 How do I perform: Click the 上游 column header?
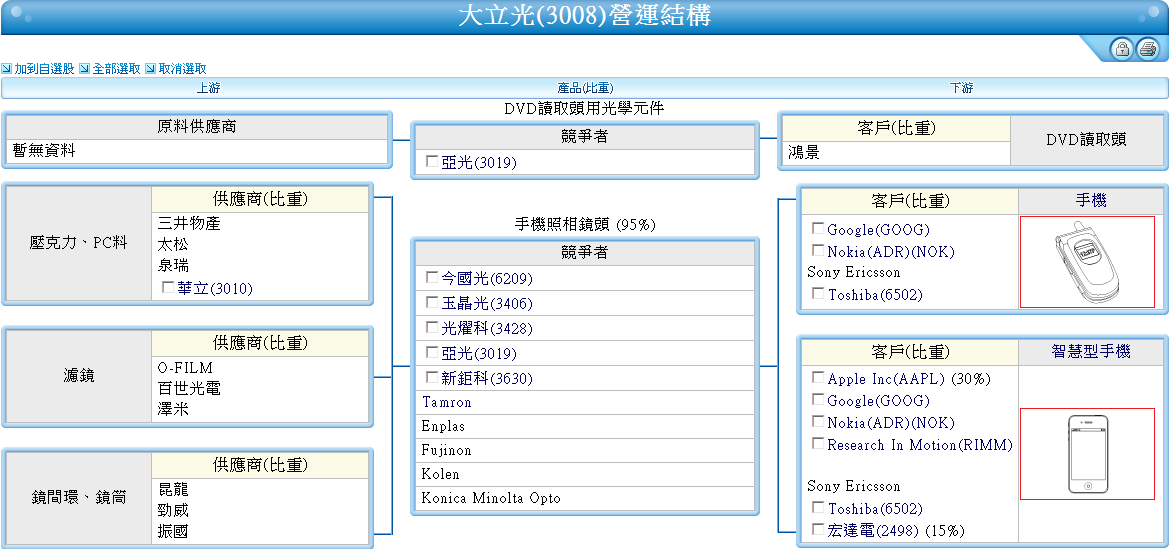[x=208, y=88]
